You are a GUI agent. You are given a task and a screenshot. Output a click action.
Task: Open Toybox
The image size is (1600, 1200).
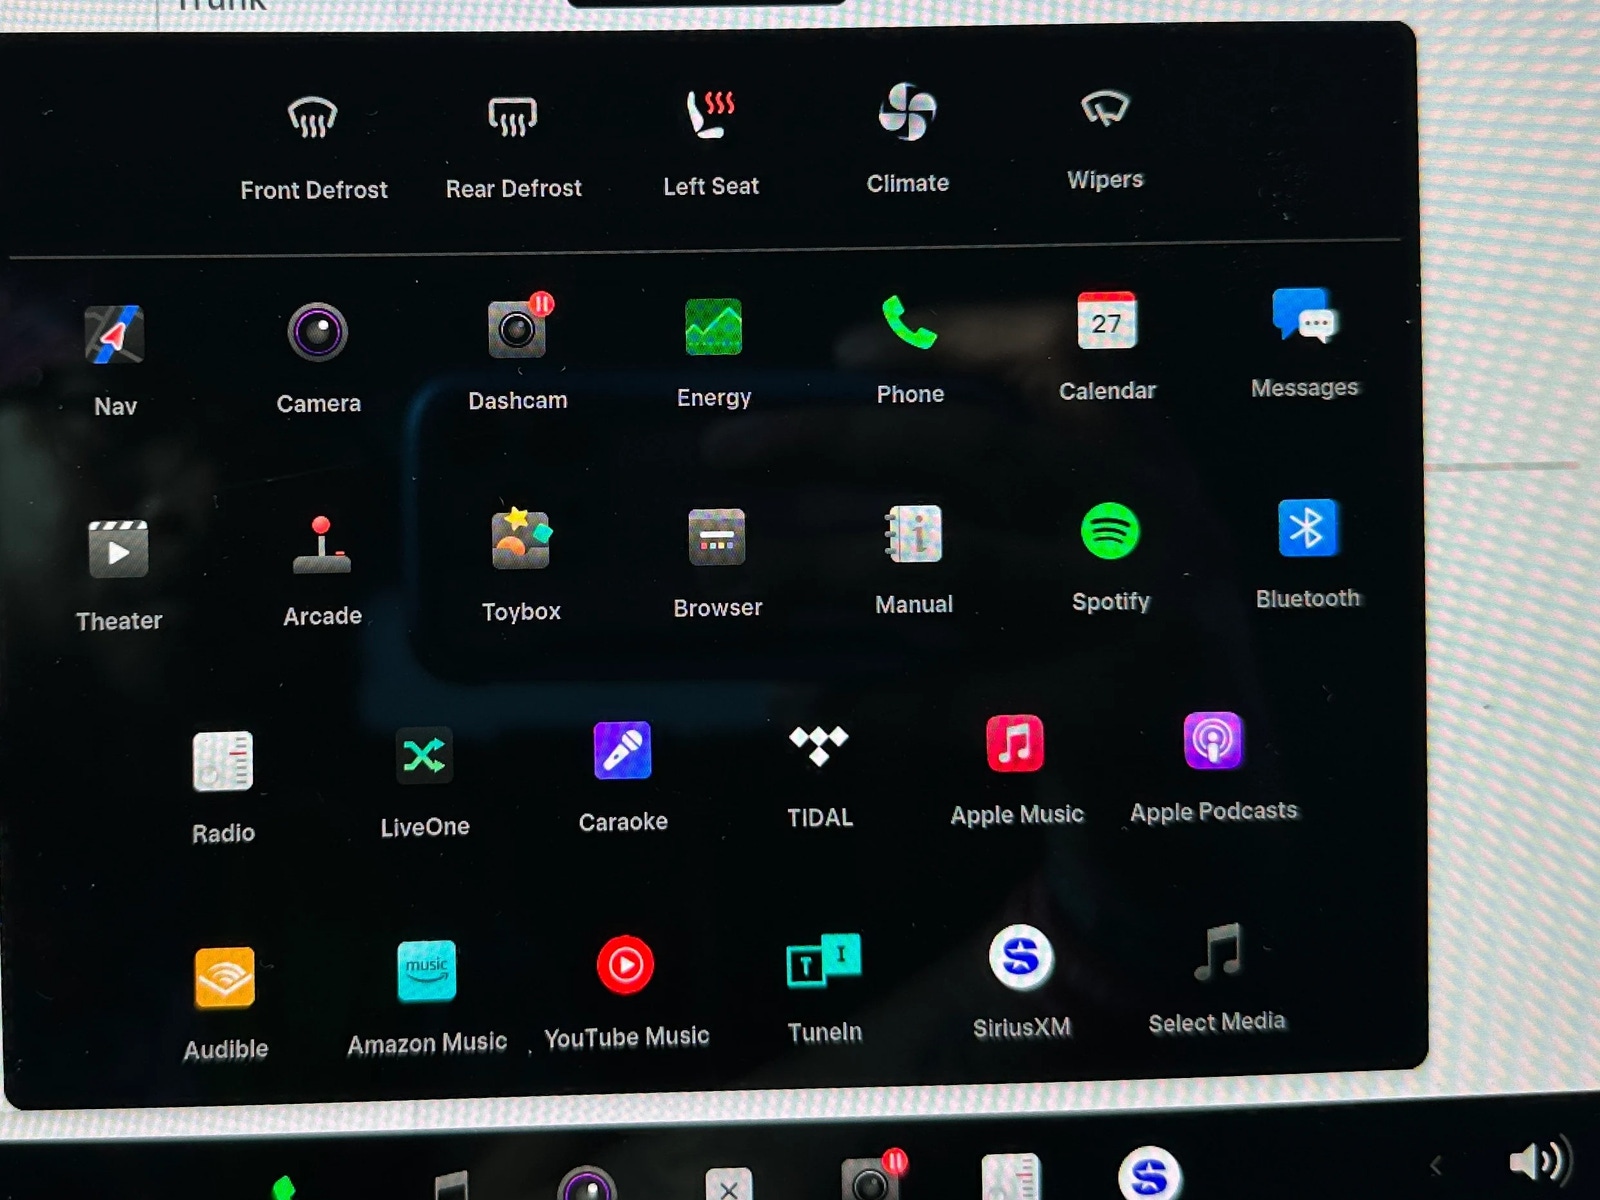(x=520, y=541)
